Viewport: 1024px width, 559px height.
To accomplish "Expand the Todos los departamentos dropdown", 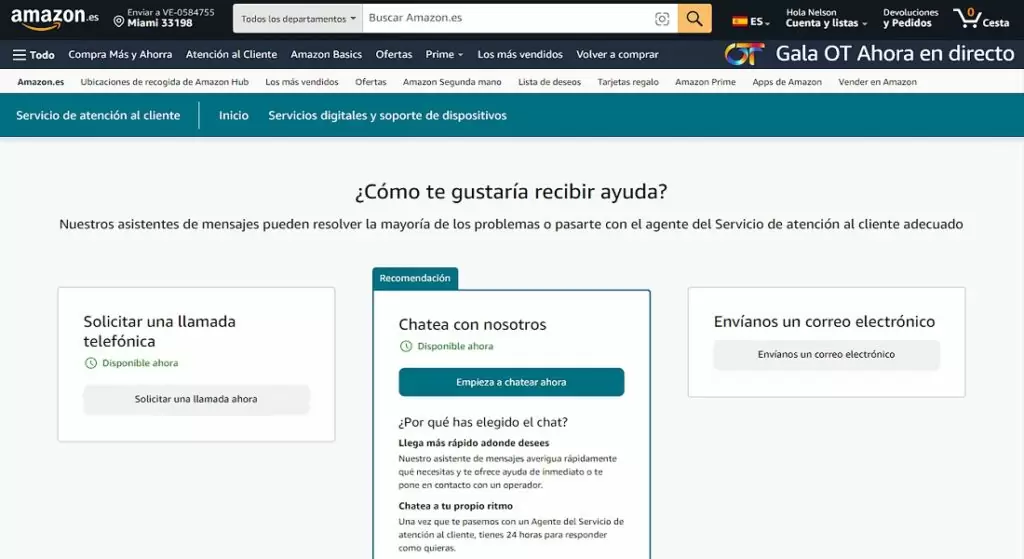I will (299, 19).
